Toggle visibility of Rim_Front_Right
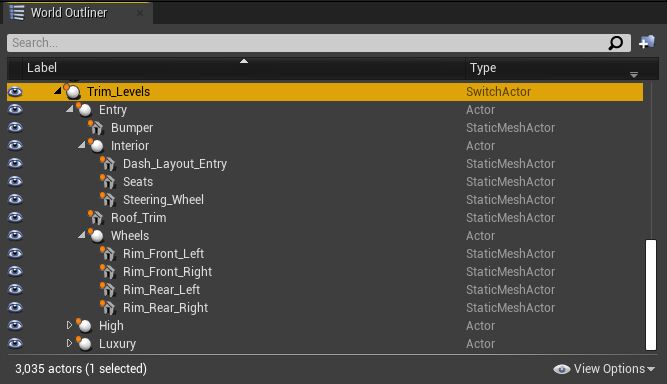Image resolution: width=667 pixels, height=384 pixels. (15, 271)
